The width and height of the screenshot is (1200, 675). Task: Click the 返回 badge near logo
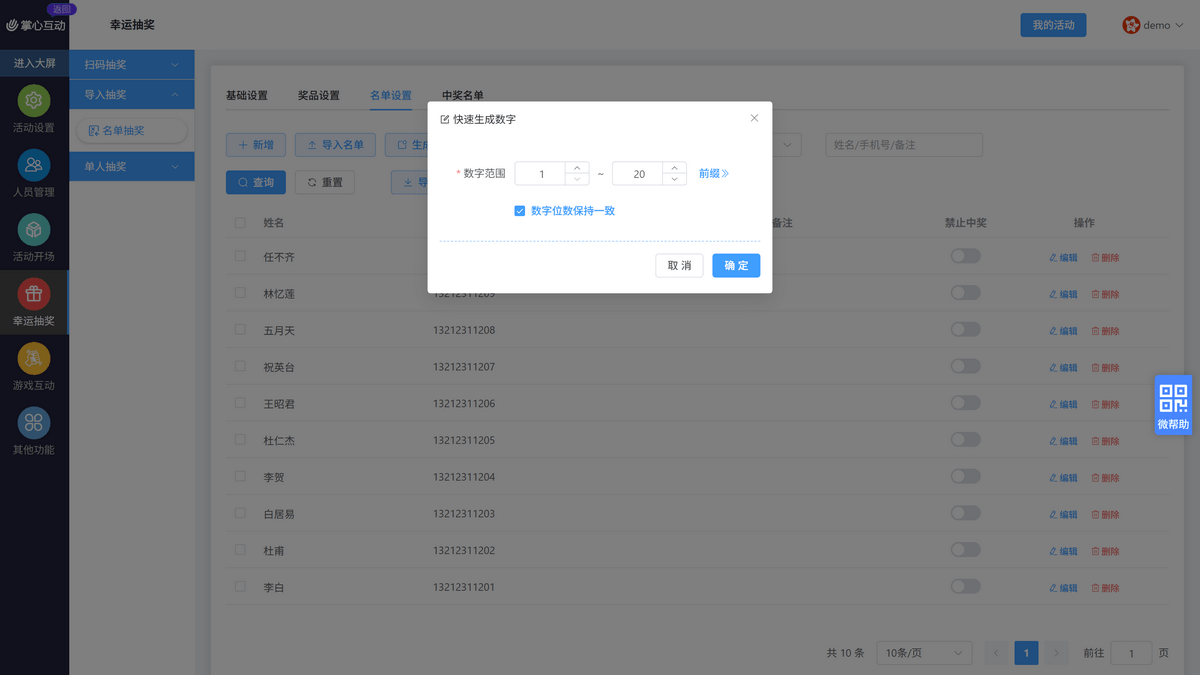61,8
